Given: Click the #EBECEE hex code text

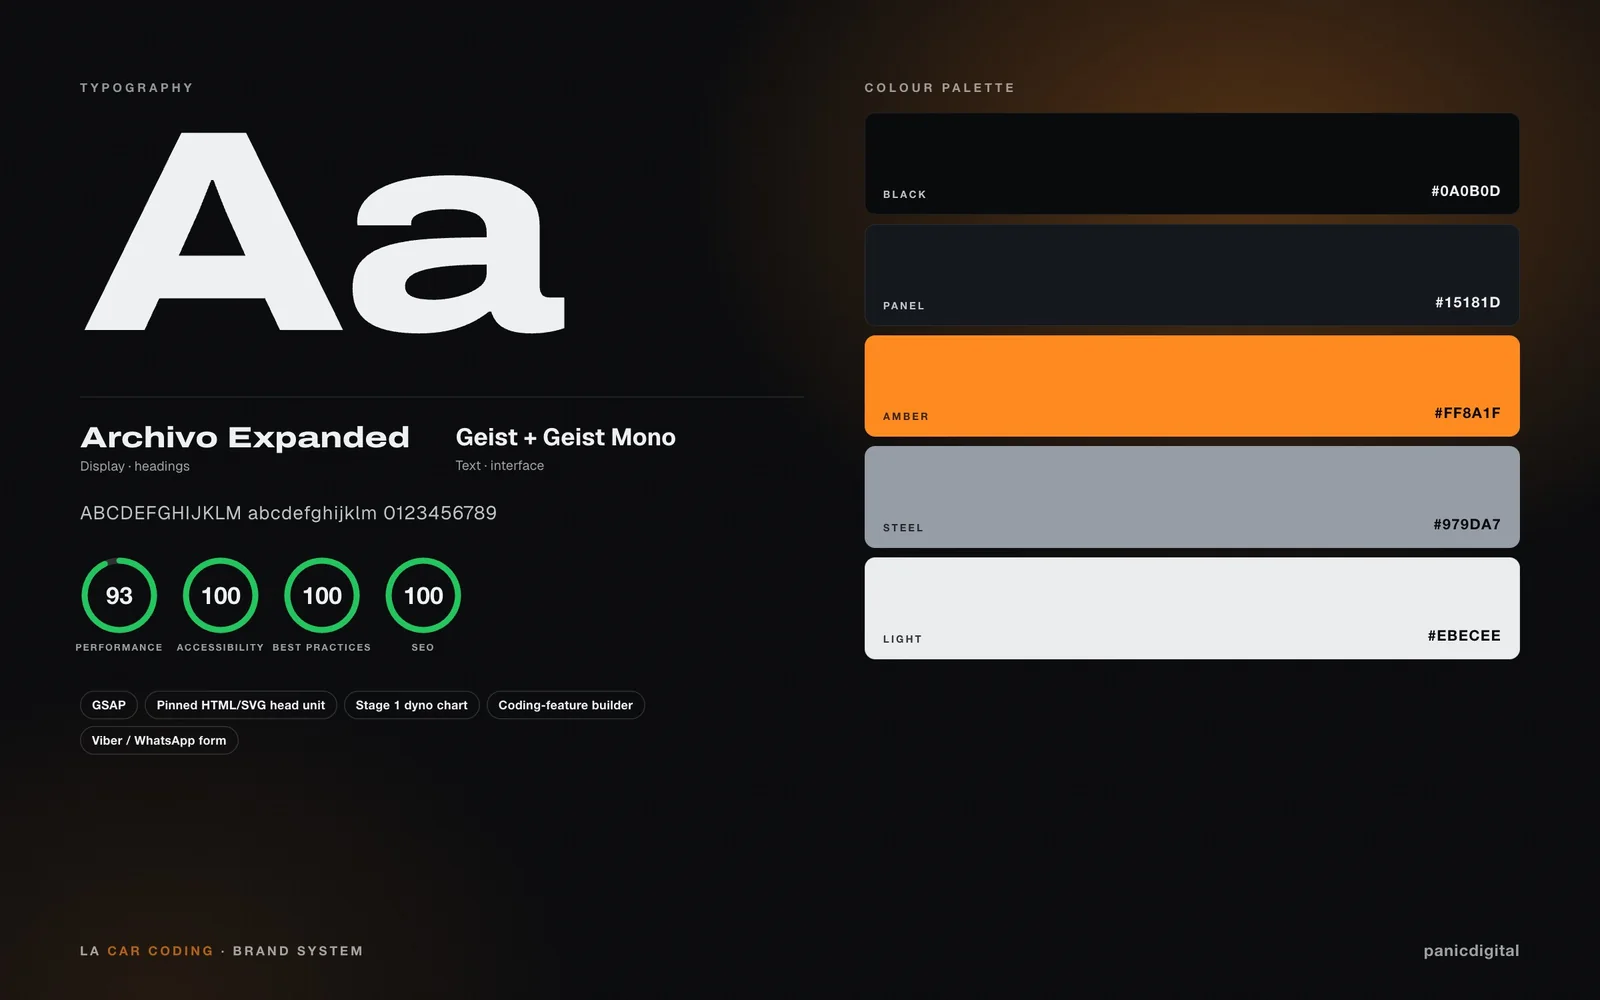Looking at the screenshot, I should point(1464,636).
